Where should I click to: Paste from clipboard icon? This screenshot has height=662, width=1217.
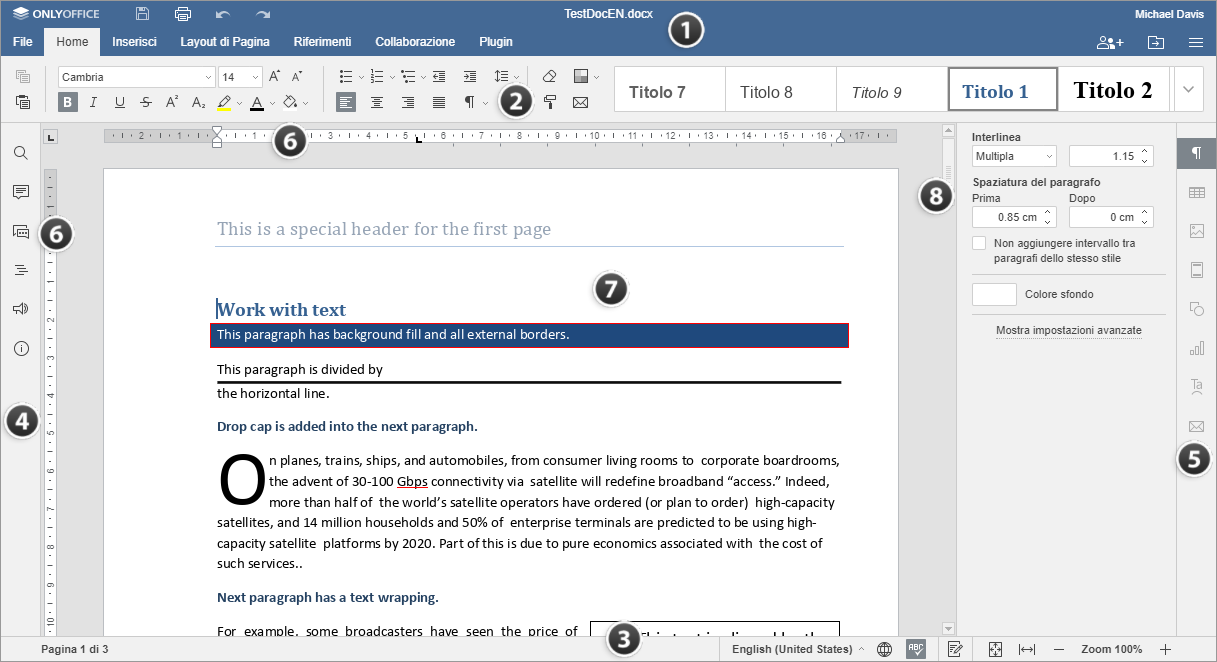point(23,101)
